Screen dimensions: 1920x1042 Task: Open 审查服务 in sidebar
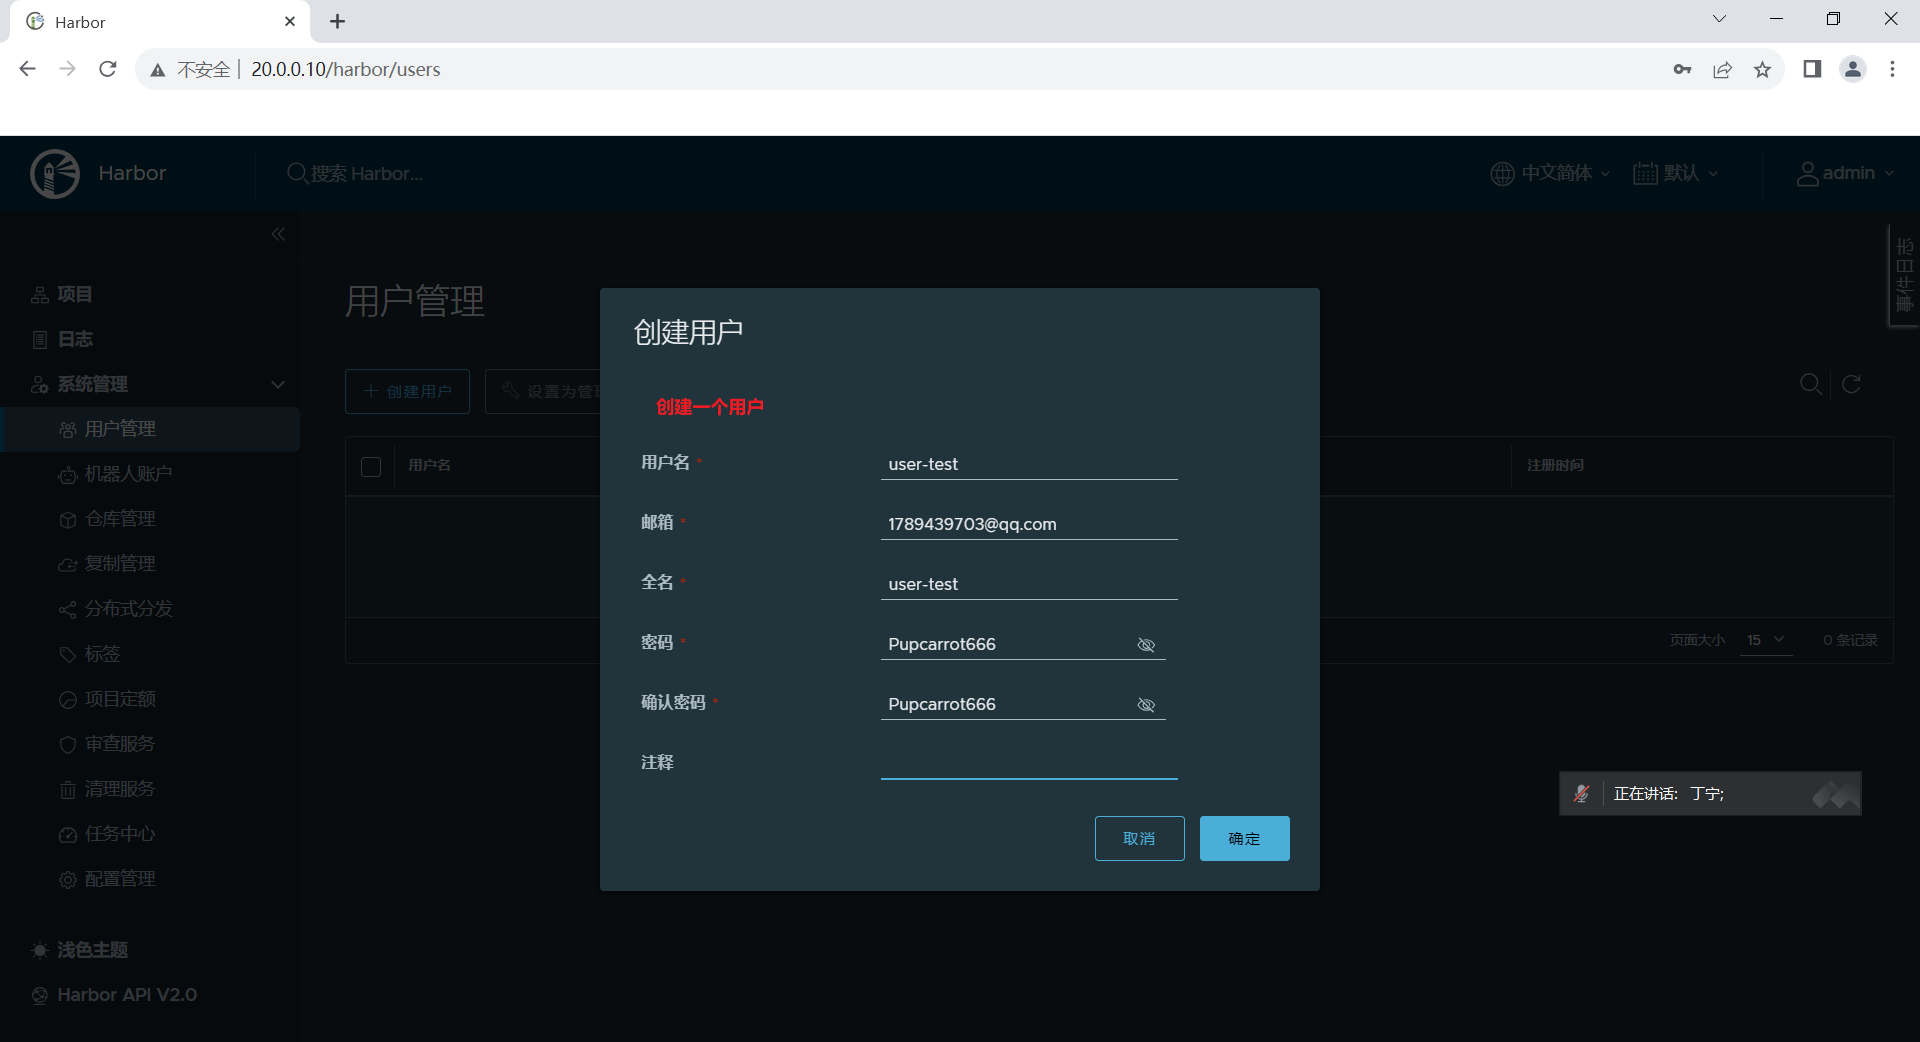pos(119,744)
